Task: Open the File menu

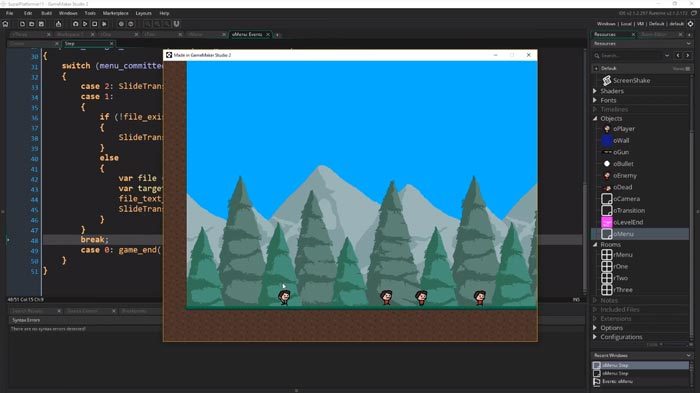Action: tap(9, 13)
